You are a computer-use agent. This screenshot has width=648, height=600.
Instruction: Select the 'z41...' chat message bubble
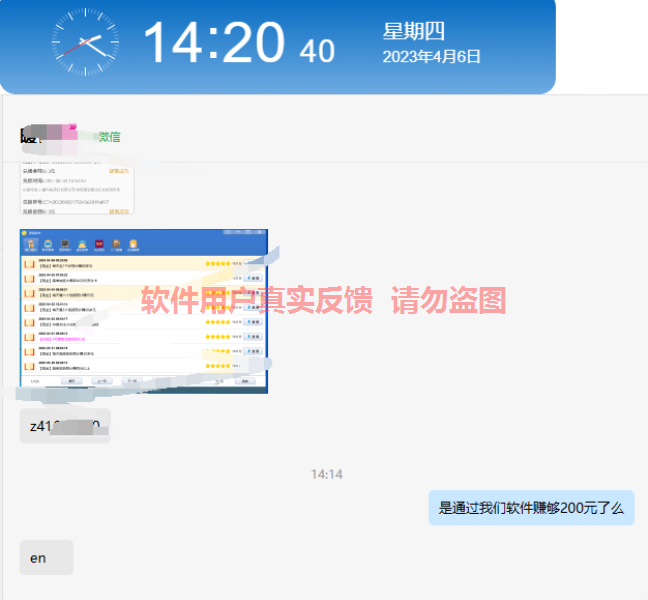point(65,426)
